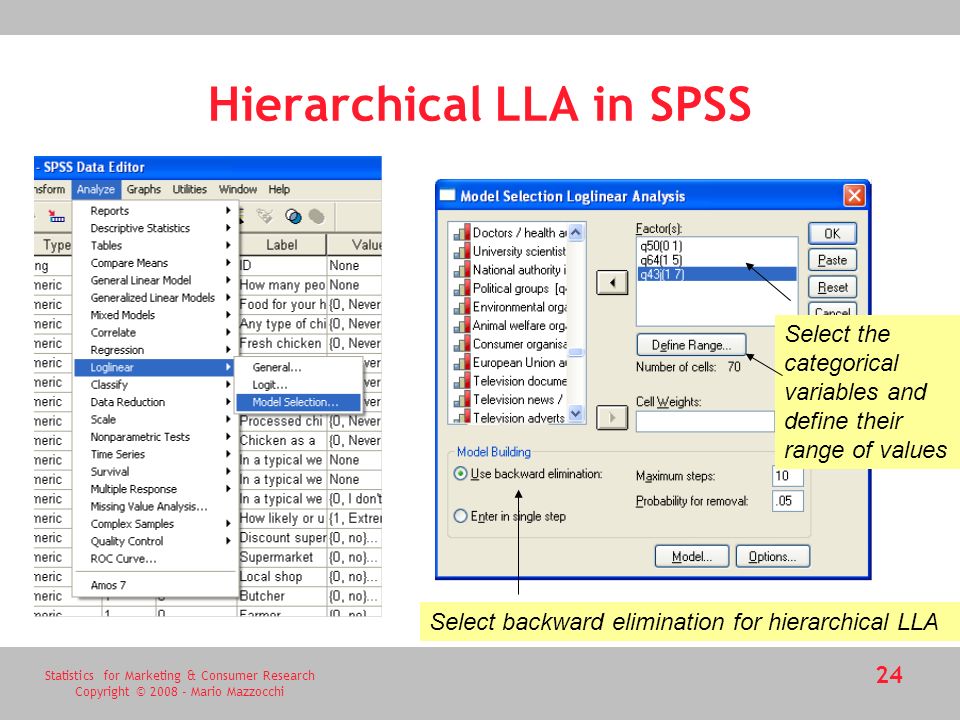Select Political groups variable icon
The height and width of the screenshot is (720, 960).
[x=462, y=288]
